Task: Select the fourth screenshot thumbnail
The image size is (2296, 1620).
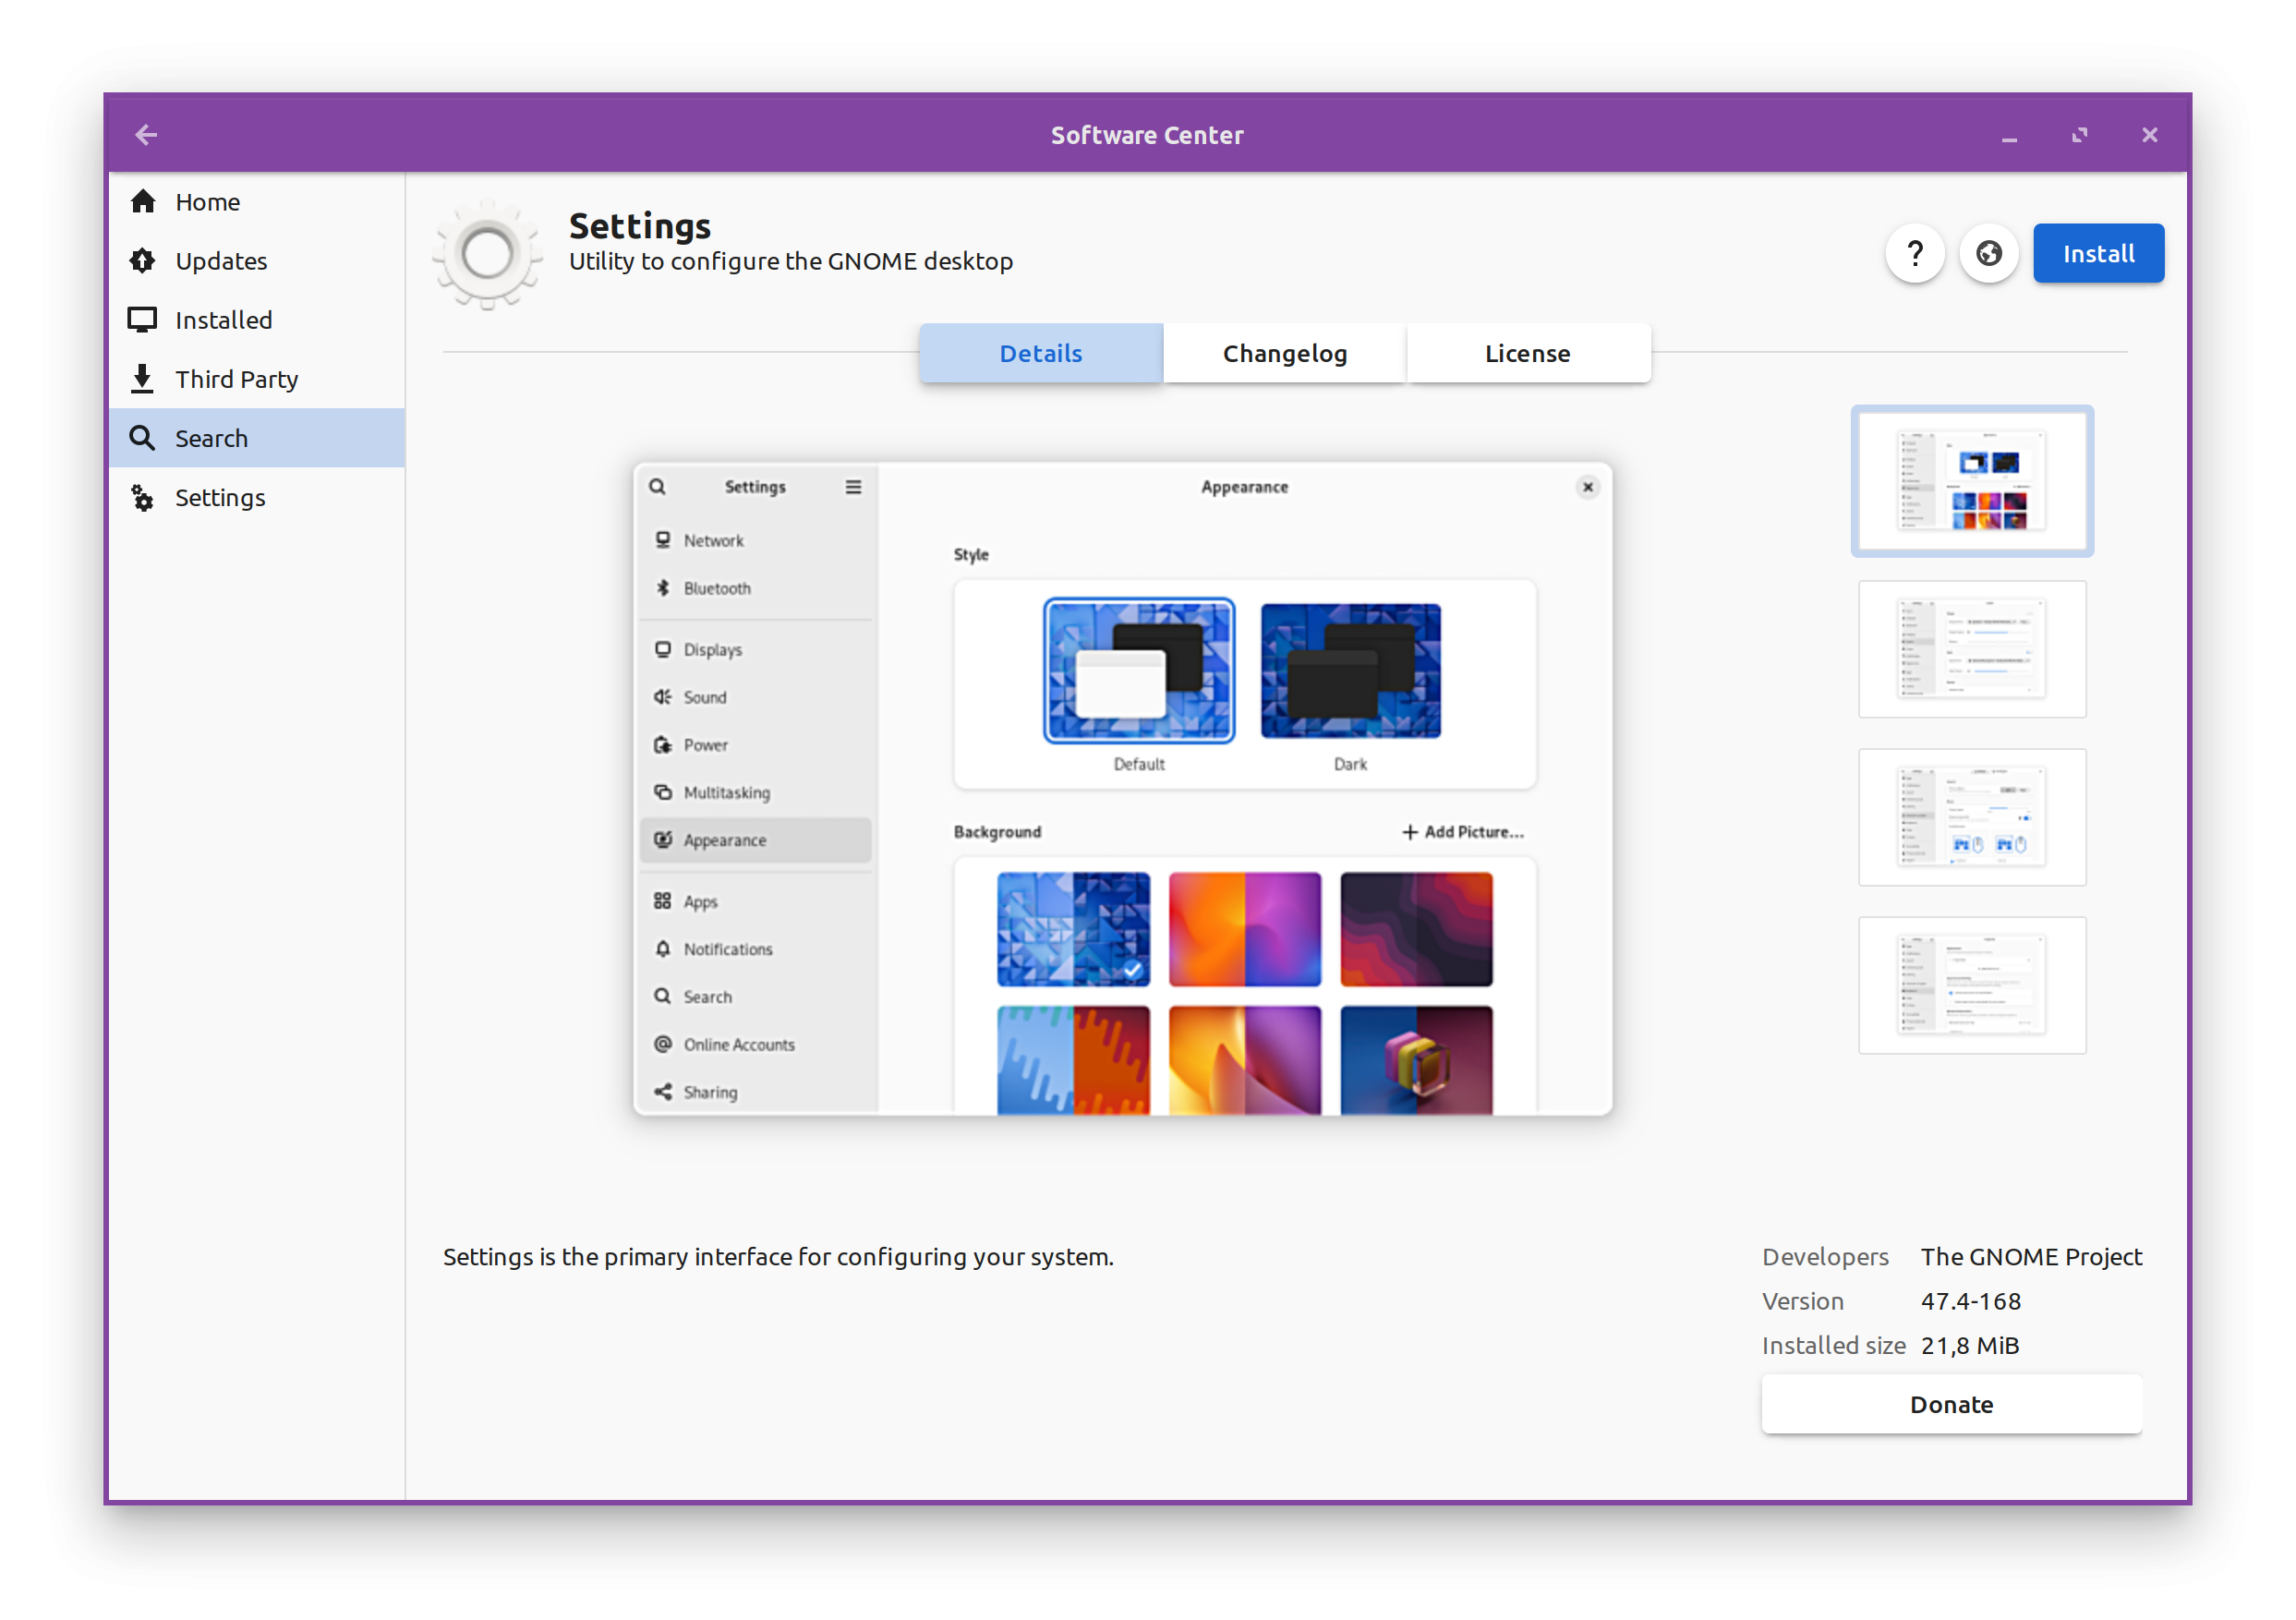Action: [x=1971, y=985]
